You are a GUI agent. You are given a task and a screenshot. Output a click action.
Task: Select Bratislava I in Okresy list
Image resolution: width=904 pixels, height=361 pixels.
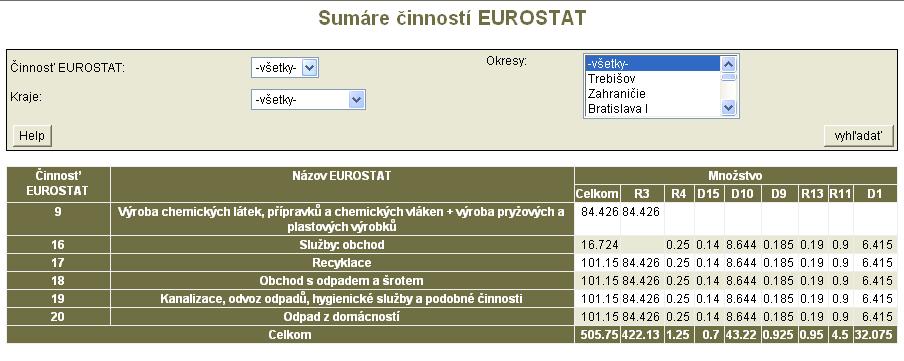coord(653,108)
